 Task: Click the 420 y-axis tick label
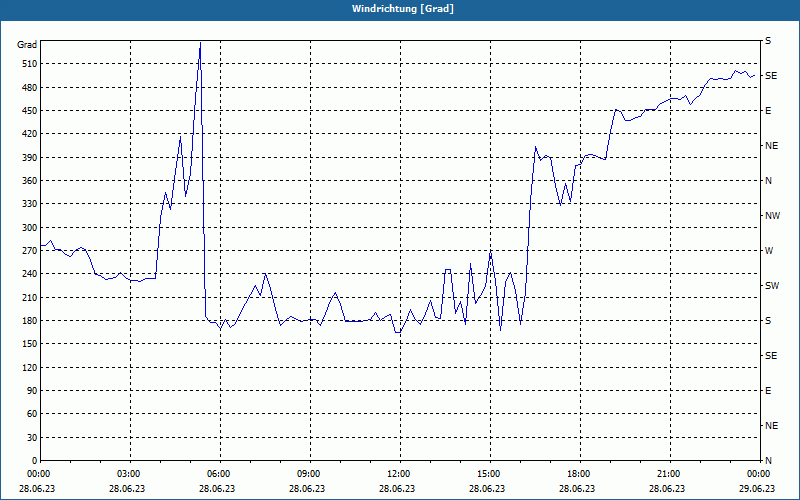tap(30, 134)
